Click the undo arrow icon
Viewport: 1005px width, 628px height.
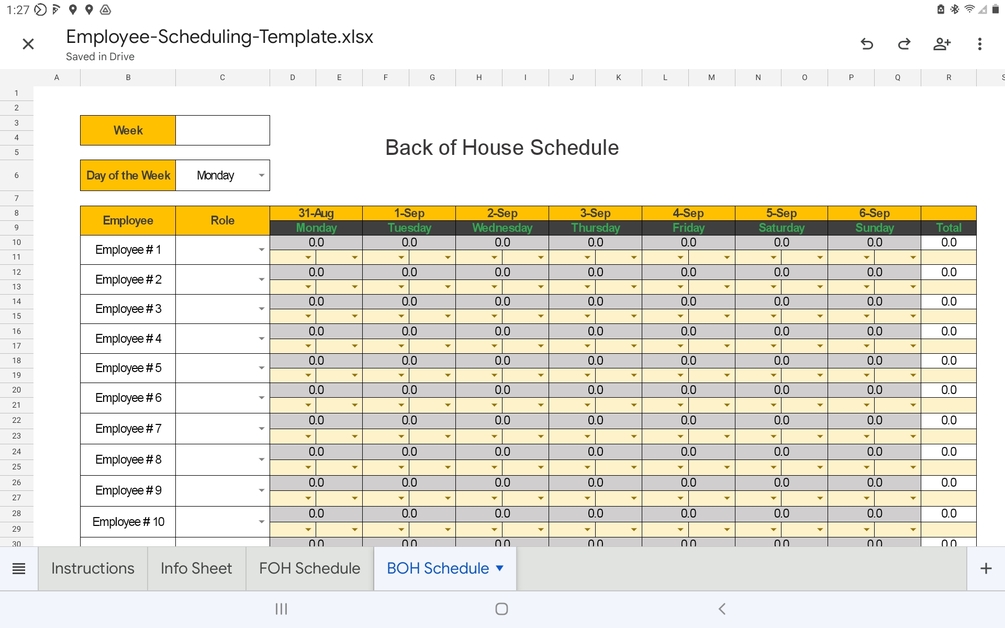coord(867,44)
